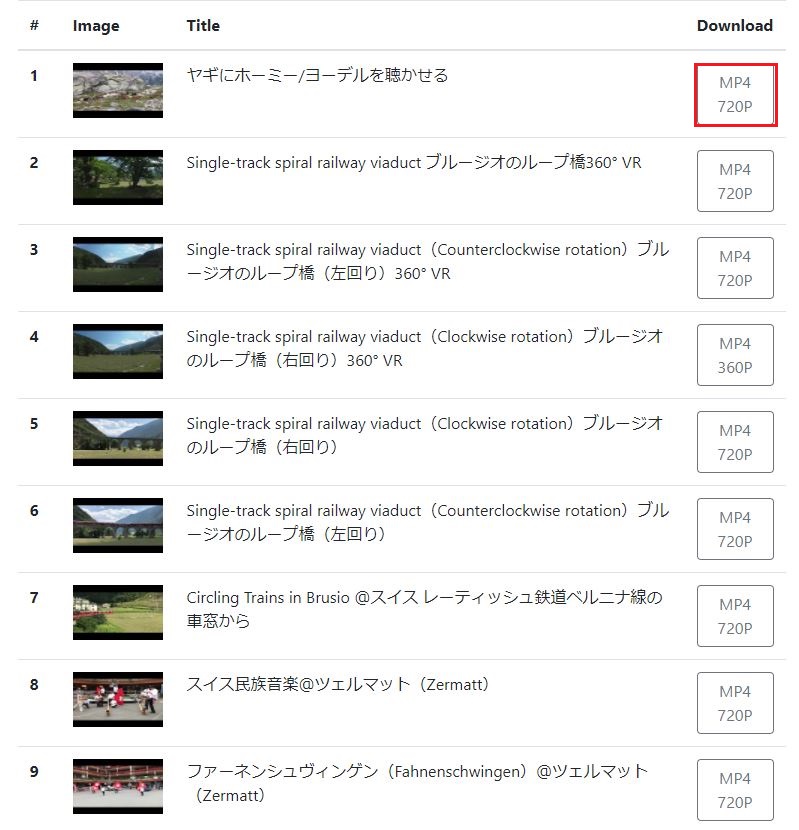Click the title ヤギにホーミー/ヨーデルを聴かせる
Viewport: 799px width, 830px height.
pos(317,75)
